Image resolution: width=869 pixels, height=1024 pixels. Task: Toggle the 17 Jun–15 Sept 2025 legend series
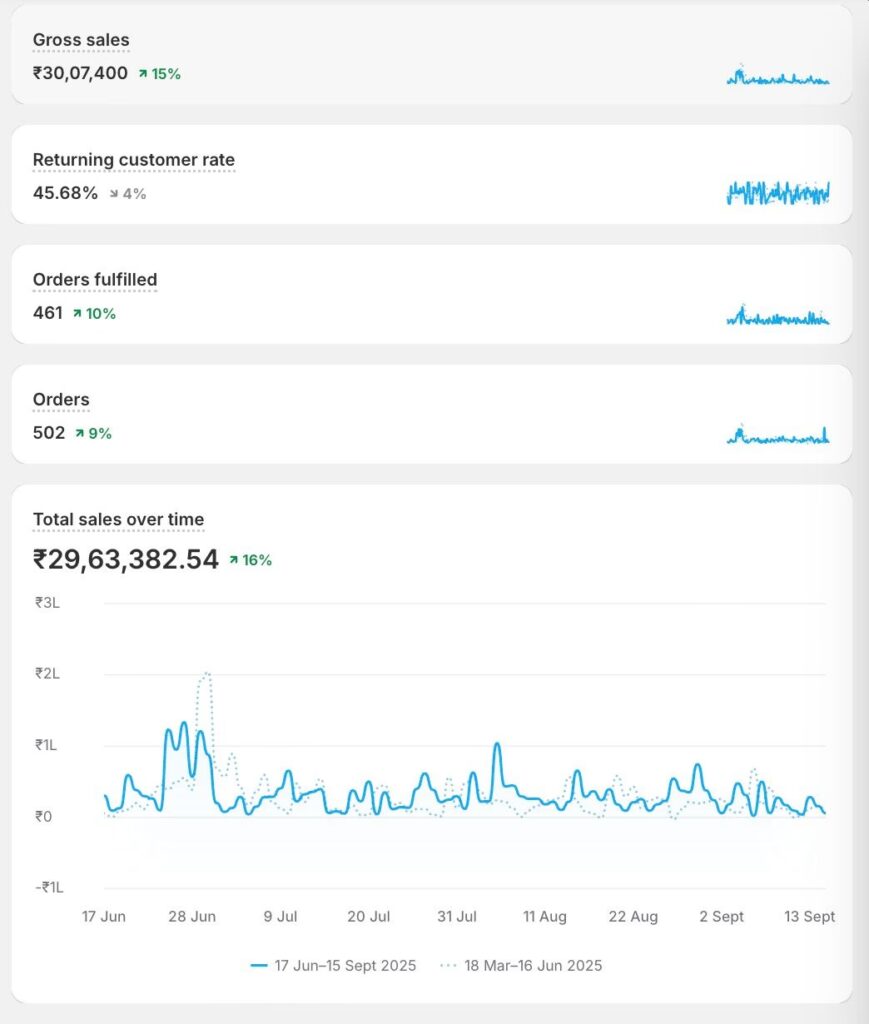(333, 965)
